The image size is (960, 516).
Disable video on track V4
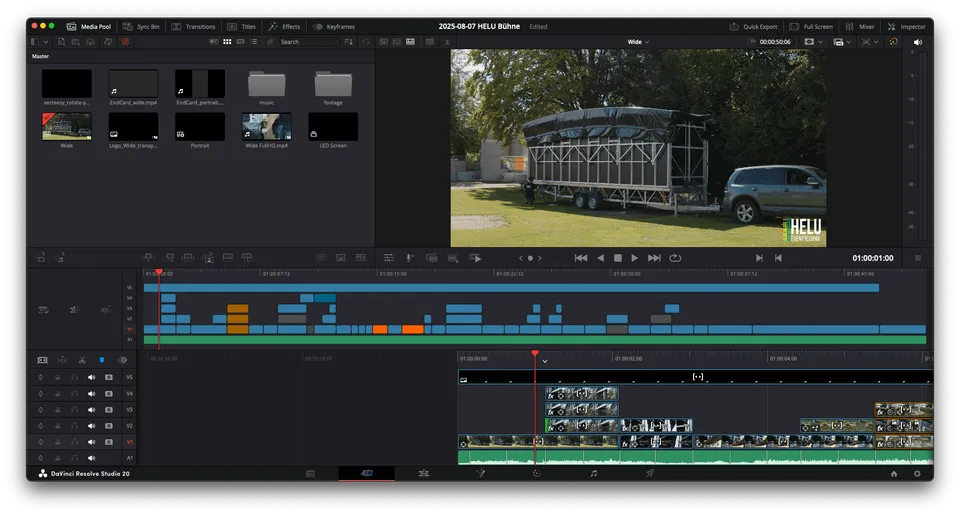pos(108,394)
